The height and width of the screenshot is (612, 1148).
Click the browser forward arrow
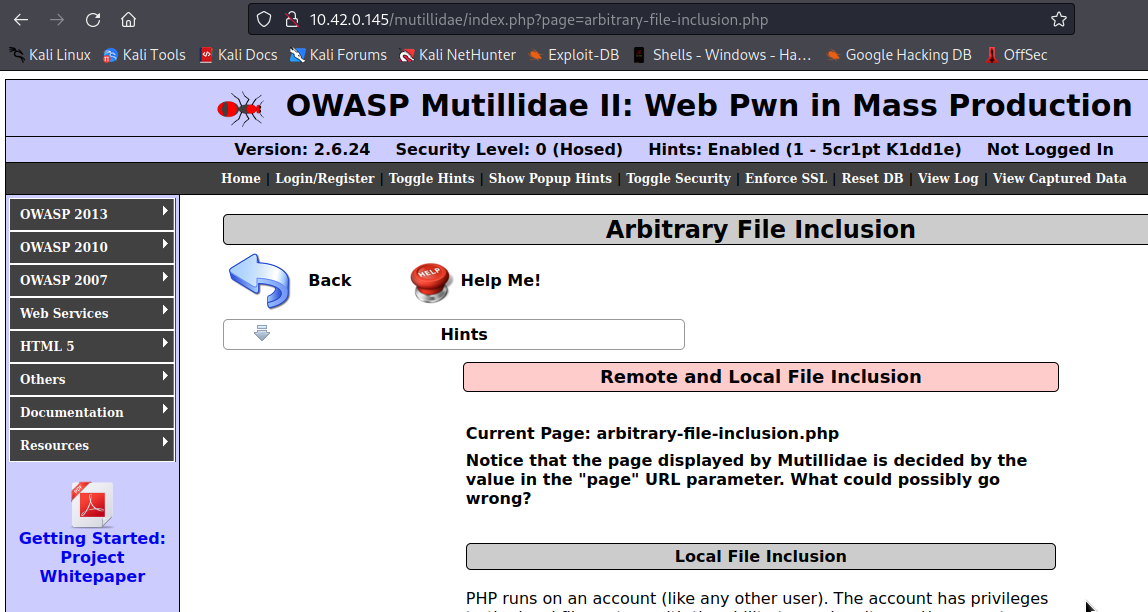pos(57,20)
